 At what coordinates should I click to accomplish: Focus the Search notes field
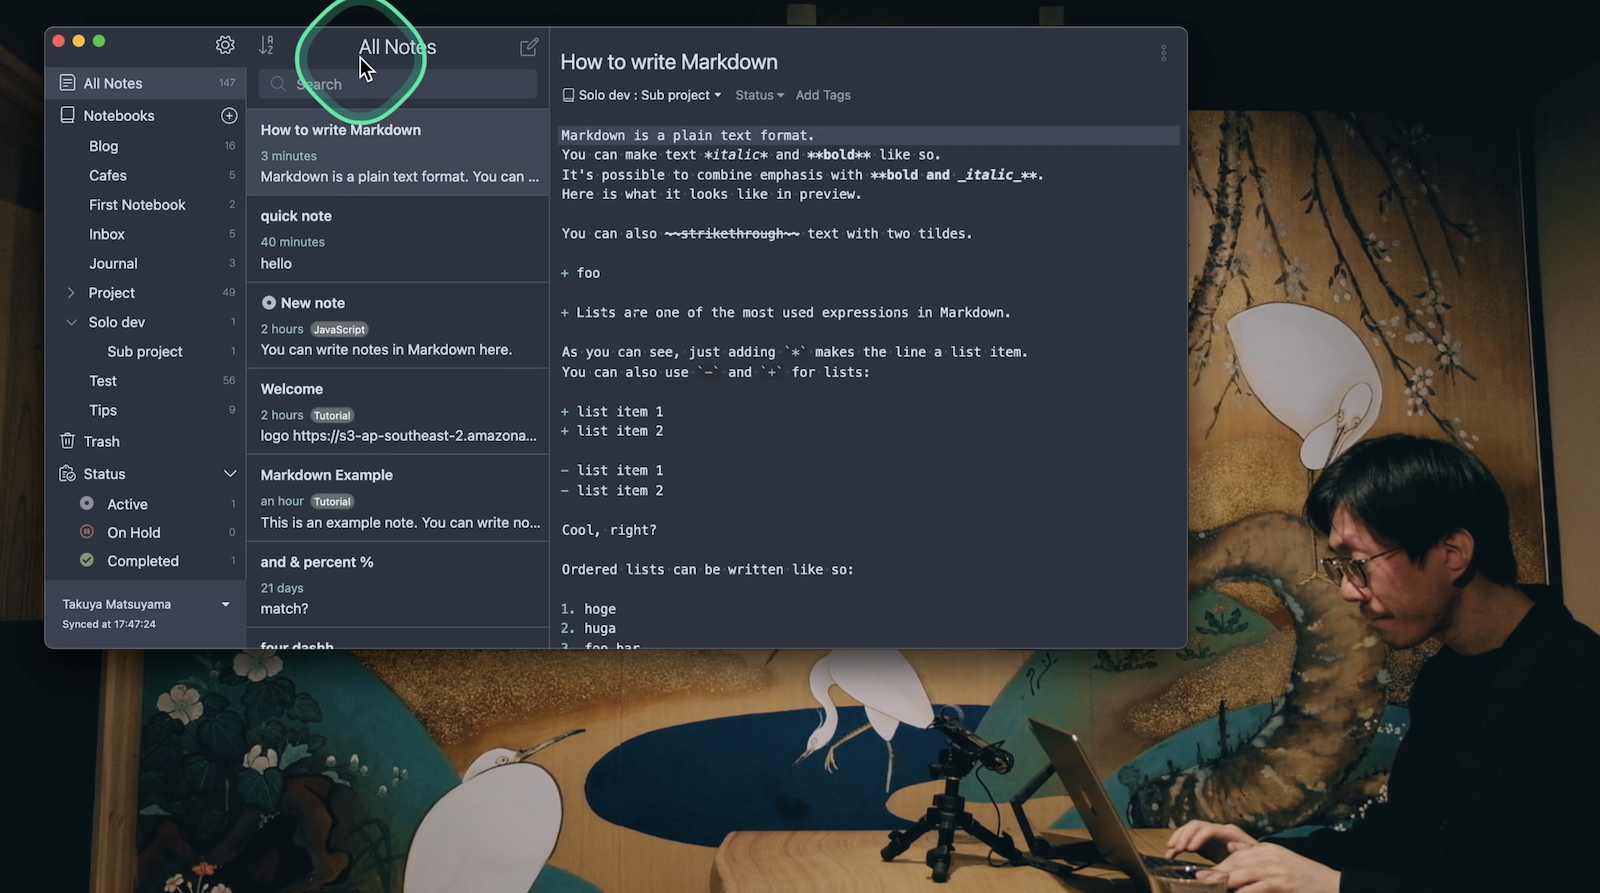pyautogui.click(x=398, y=84)
